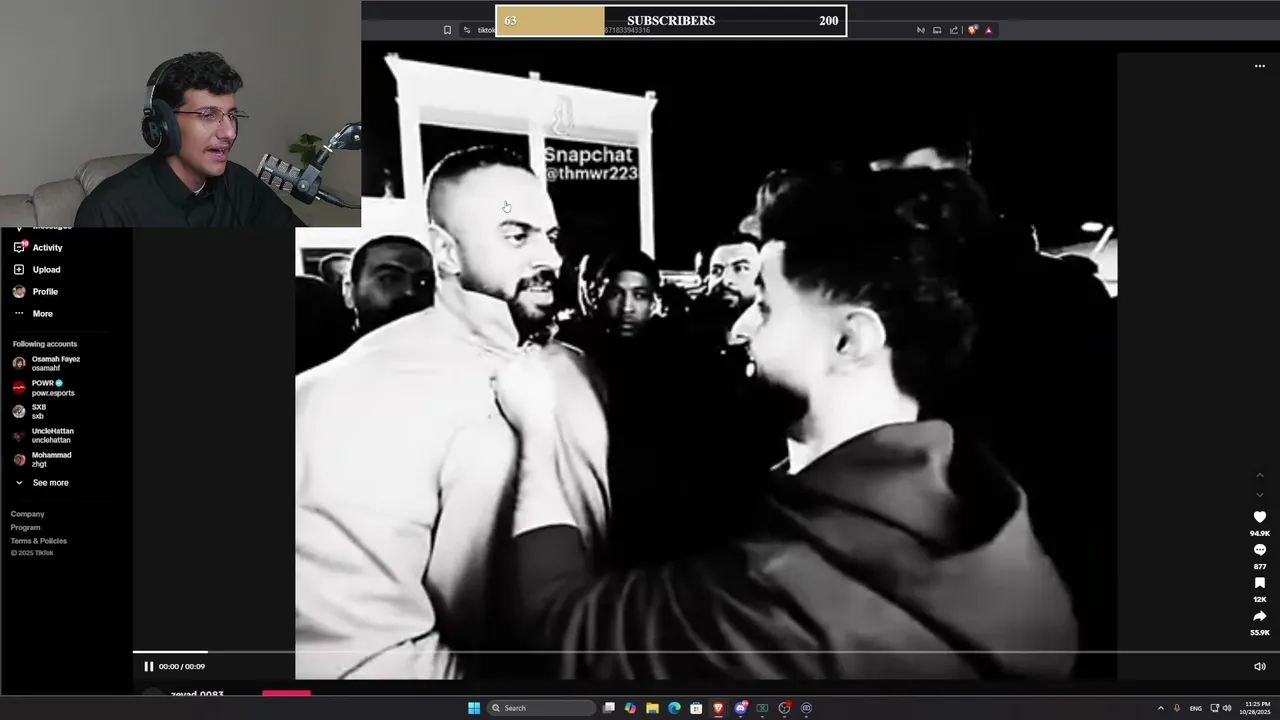Share the video with arrow icon
This screenshot has width=1280, height=720.
click(x=1260, y=616)
